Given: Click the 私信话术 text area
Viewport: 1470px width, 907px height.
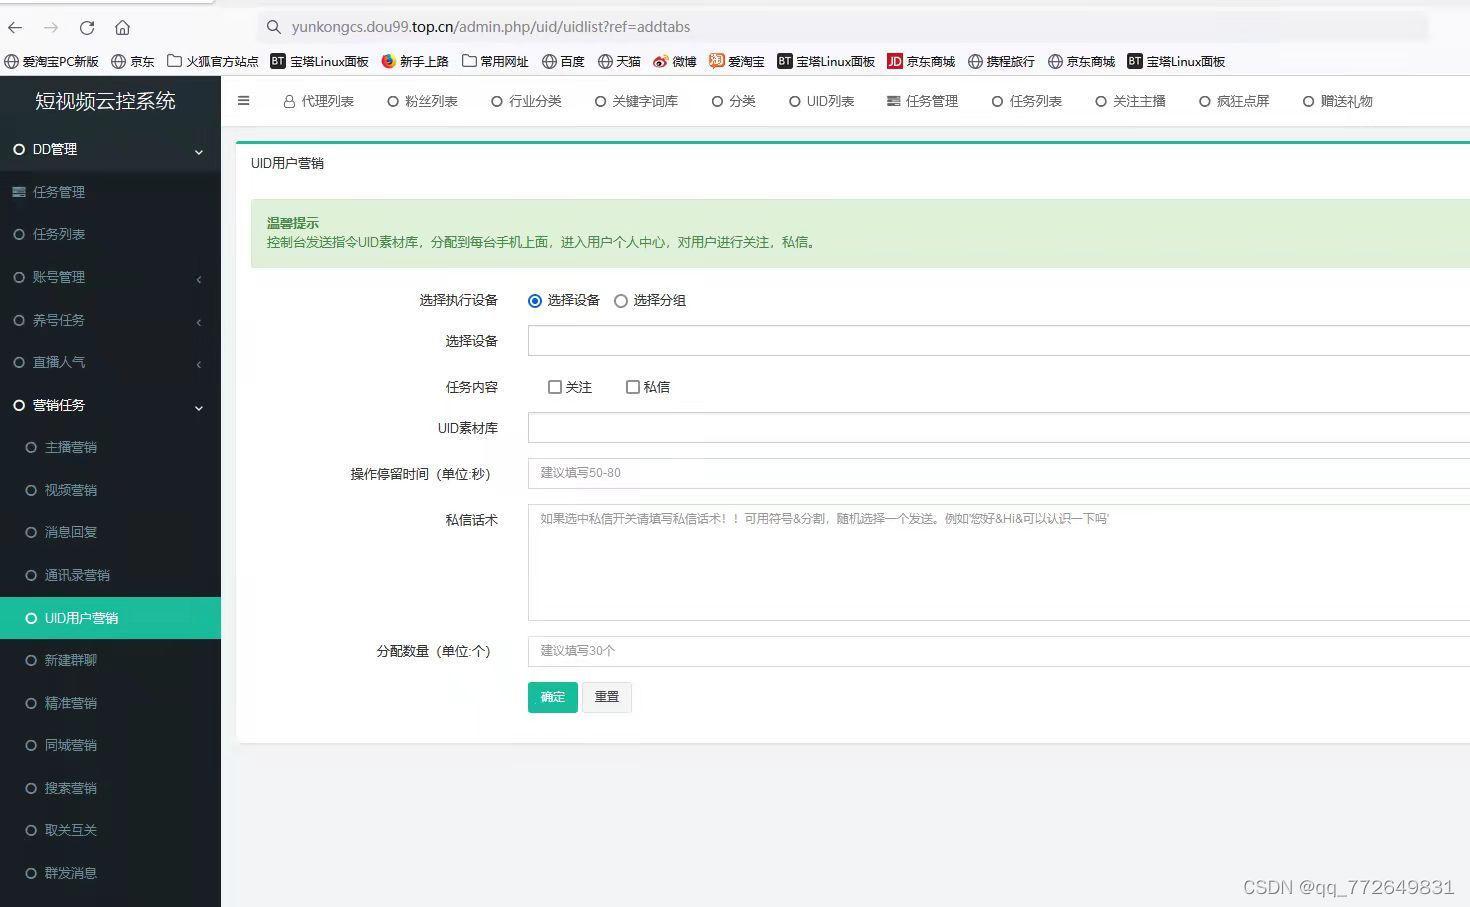Looking at the screenshot, I should pyautogui.click(x=999, y=562).
